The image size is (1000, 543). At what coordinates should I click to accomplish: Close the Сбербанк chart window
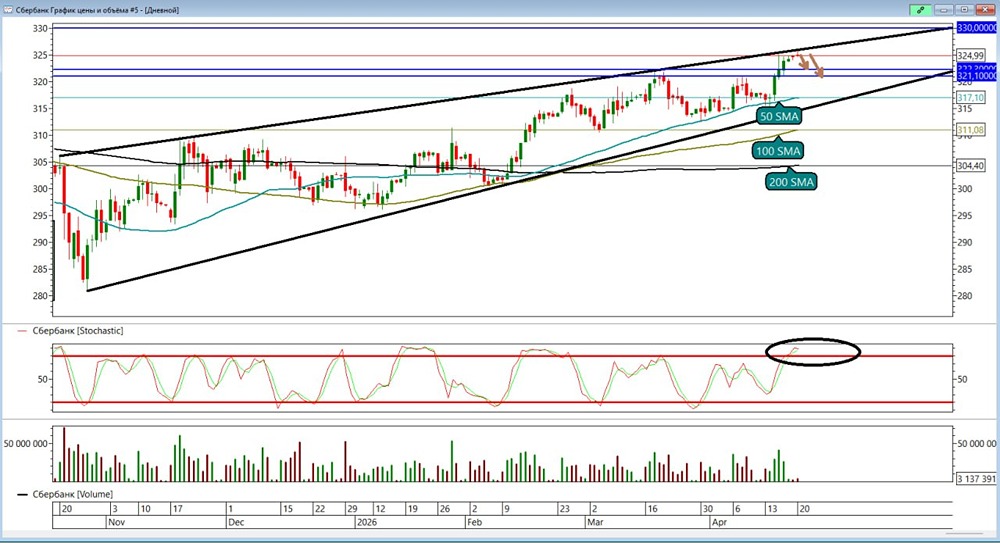pyautogui.click(x=985, y=10)
